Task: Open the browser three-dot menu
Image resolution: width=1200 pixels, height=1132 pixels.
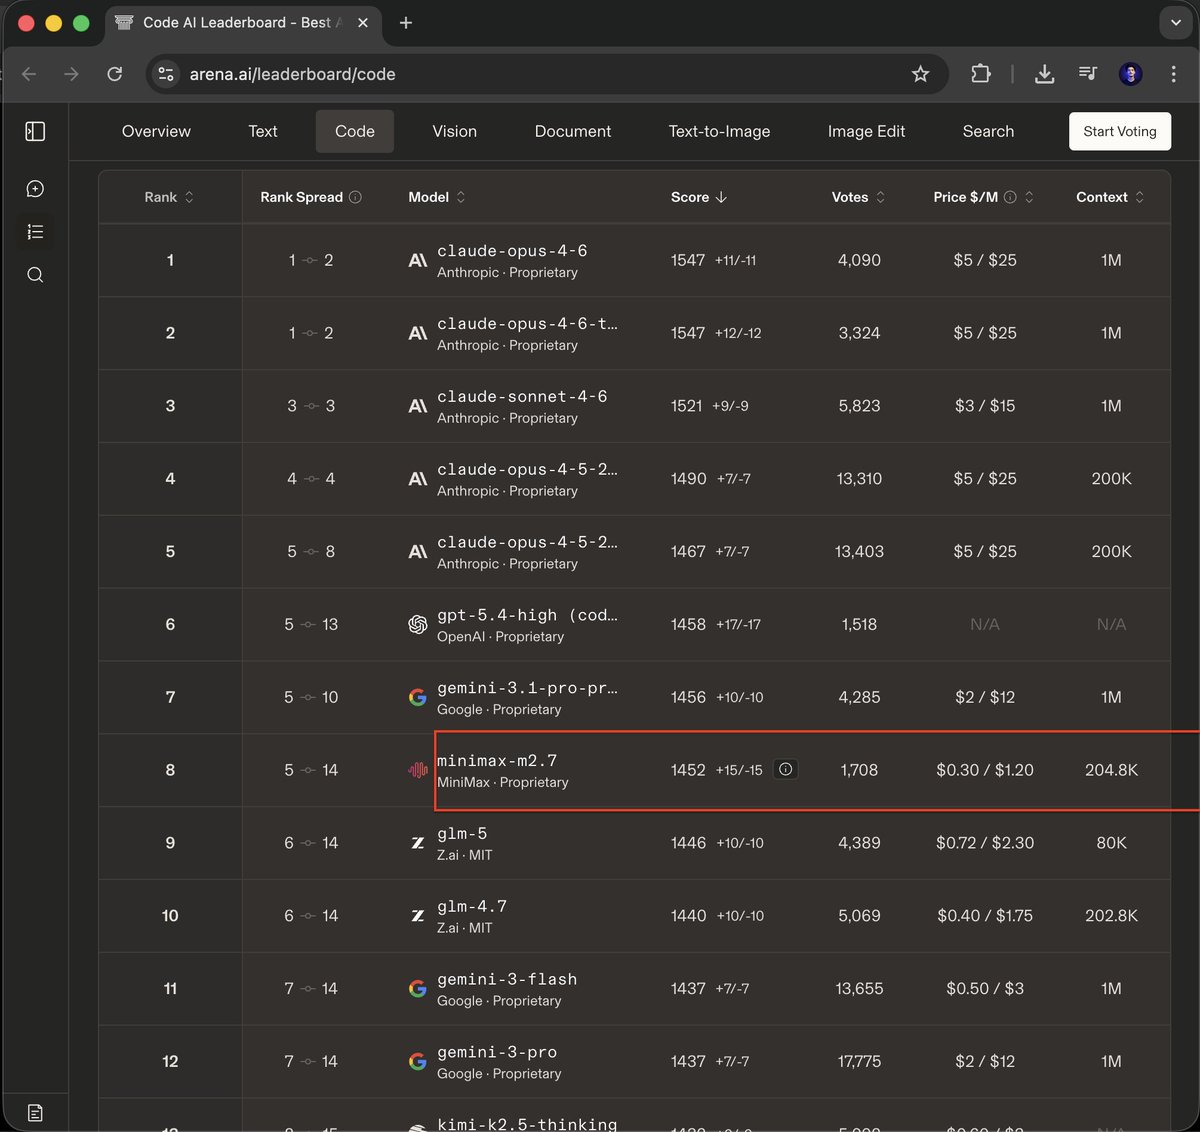Action: 1173,74
